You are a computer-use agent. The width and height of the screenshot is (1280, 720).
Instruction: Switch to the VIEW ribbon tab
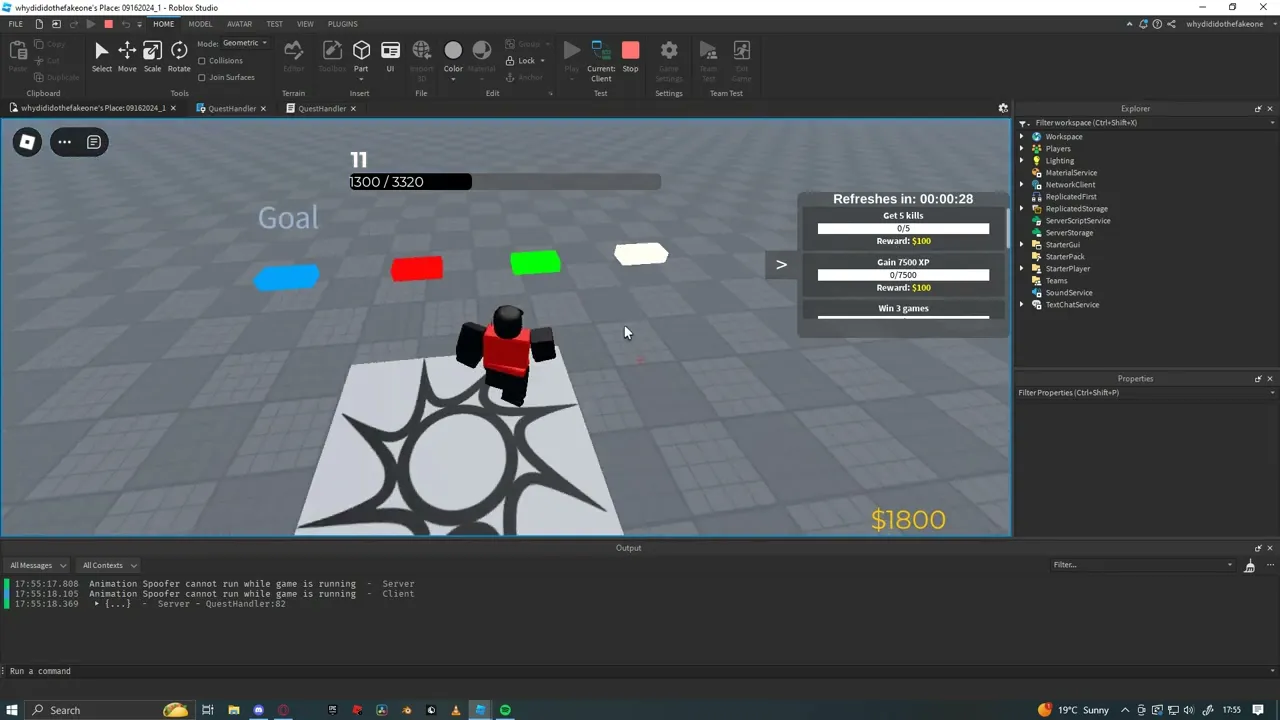pyautogui.click(x=305, y=24)
